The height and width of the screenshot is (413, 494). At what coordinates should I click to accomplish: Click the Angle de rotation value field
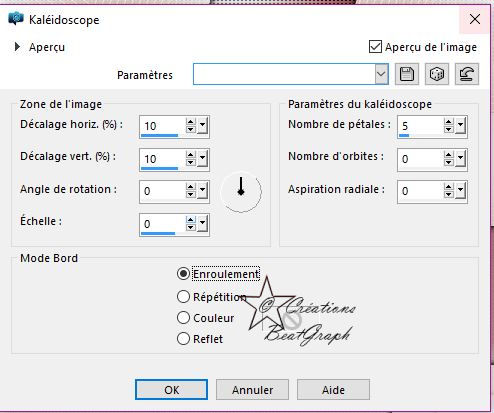coord(162,191)
